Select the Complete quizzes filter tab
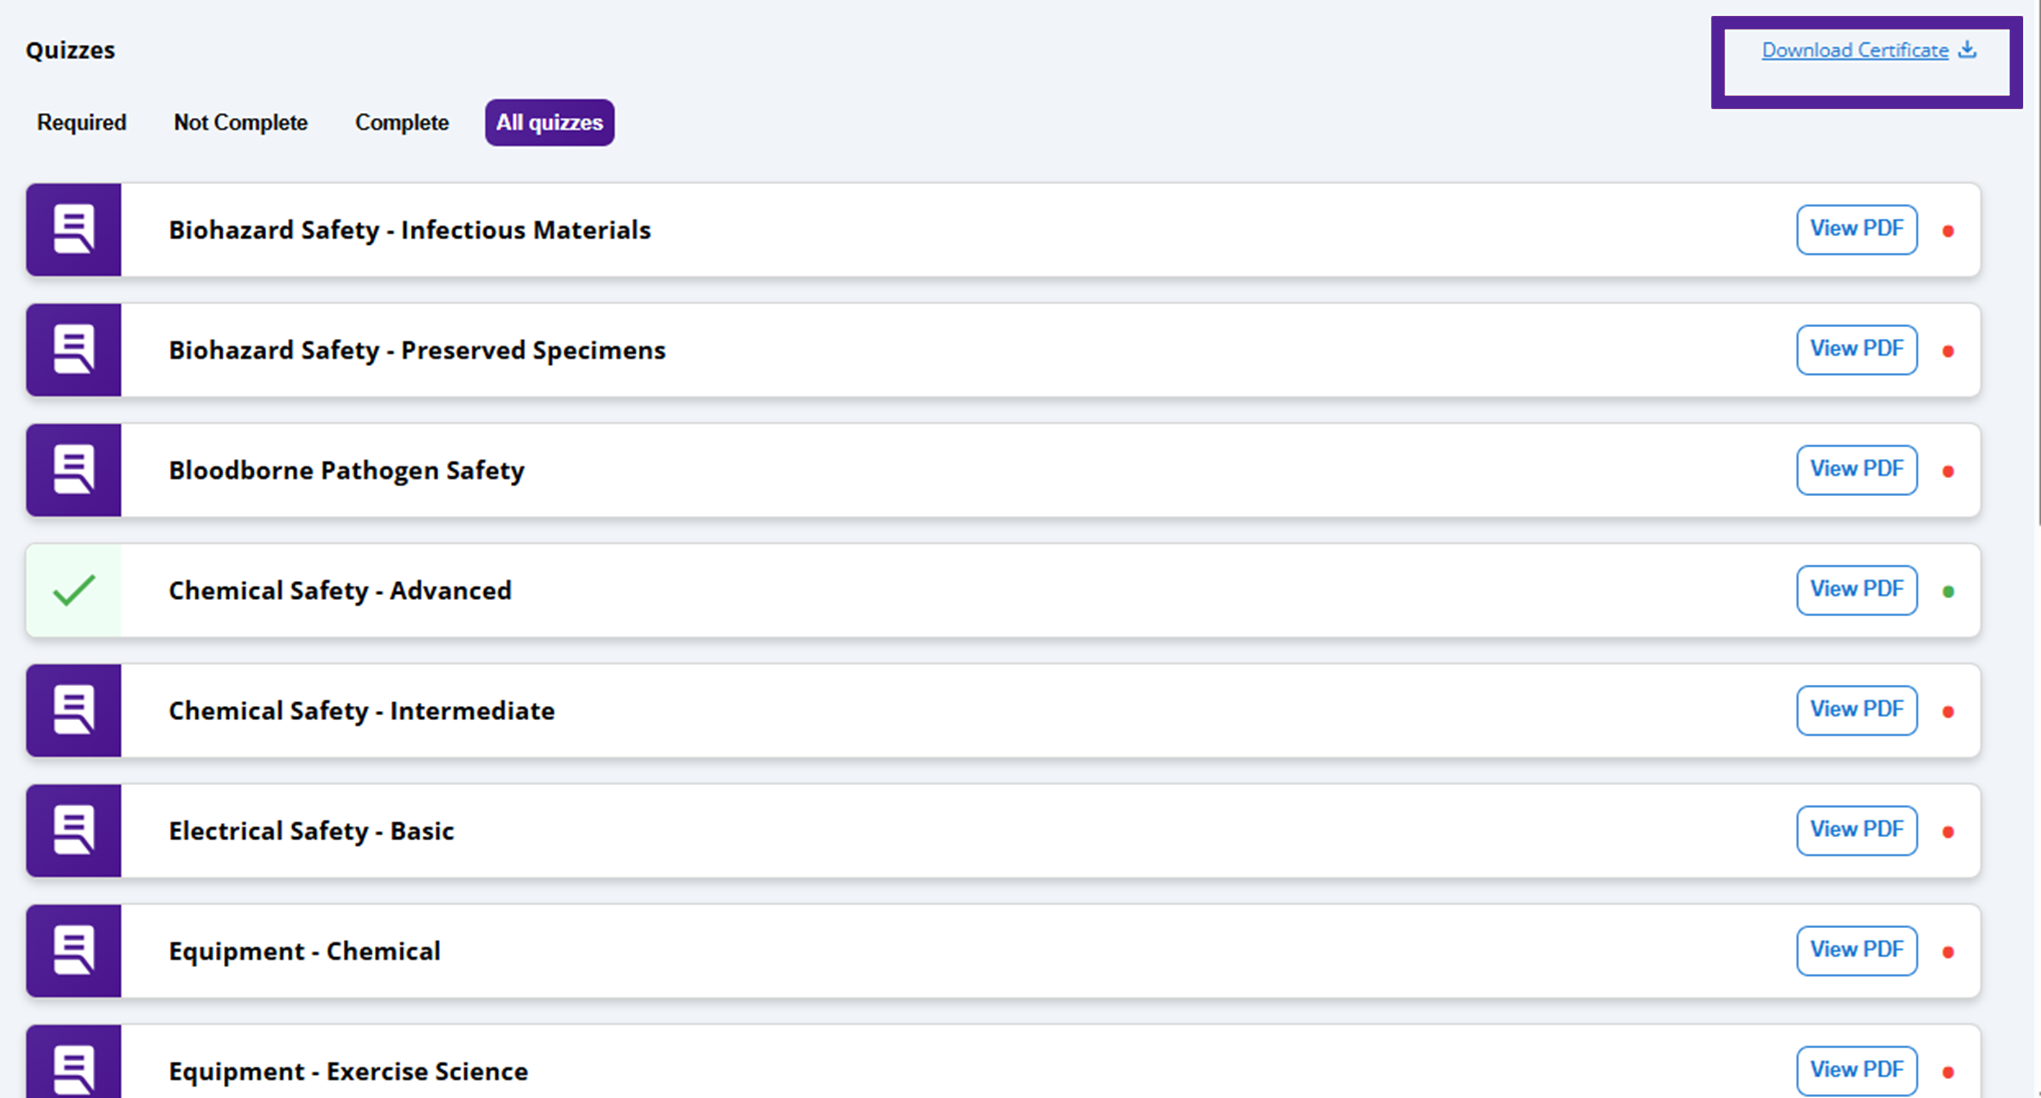Viewport: 2041px width, 1098px height. 401,122
